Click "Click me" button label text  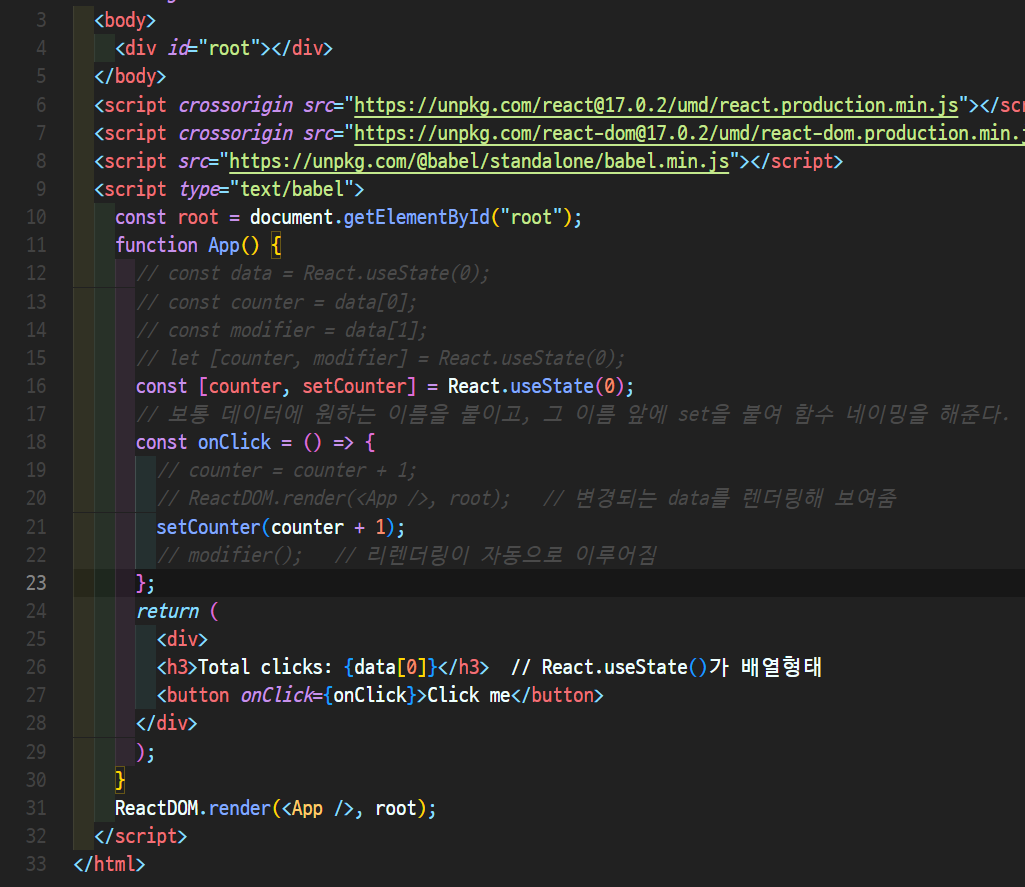click(x=469, y=695)
